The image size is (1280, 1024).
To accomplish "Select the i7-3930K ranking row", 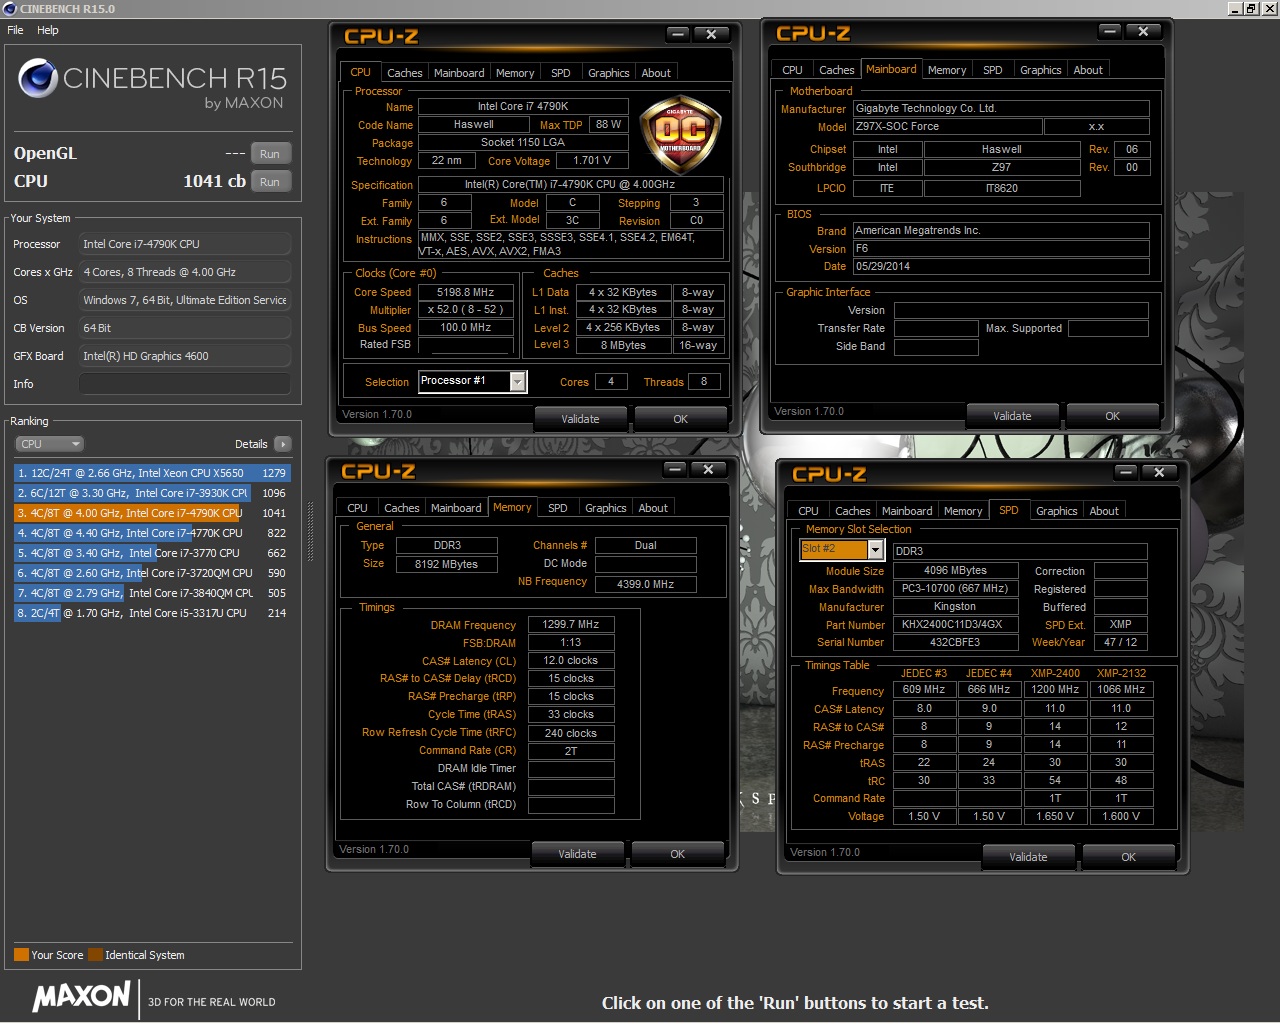I will point(152,493).
